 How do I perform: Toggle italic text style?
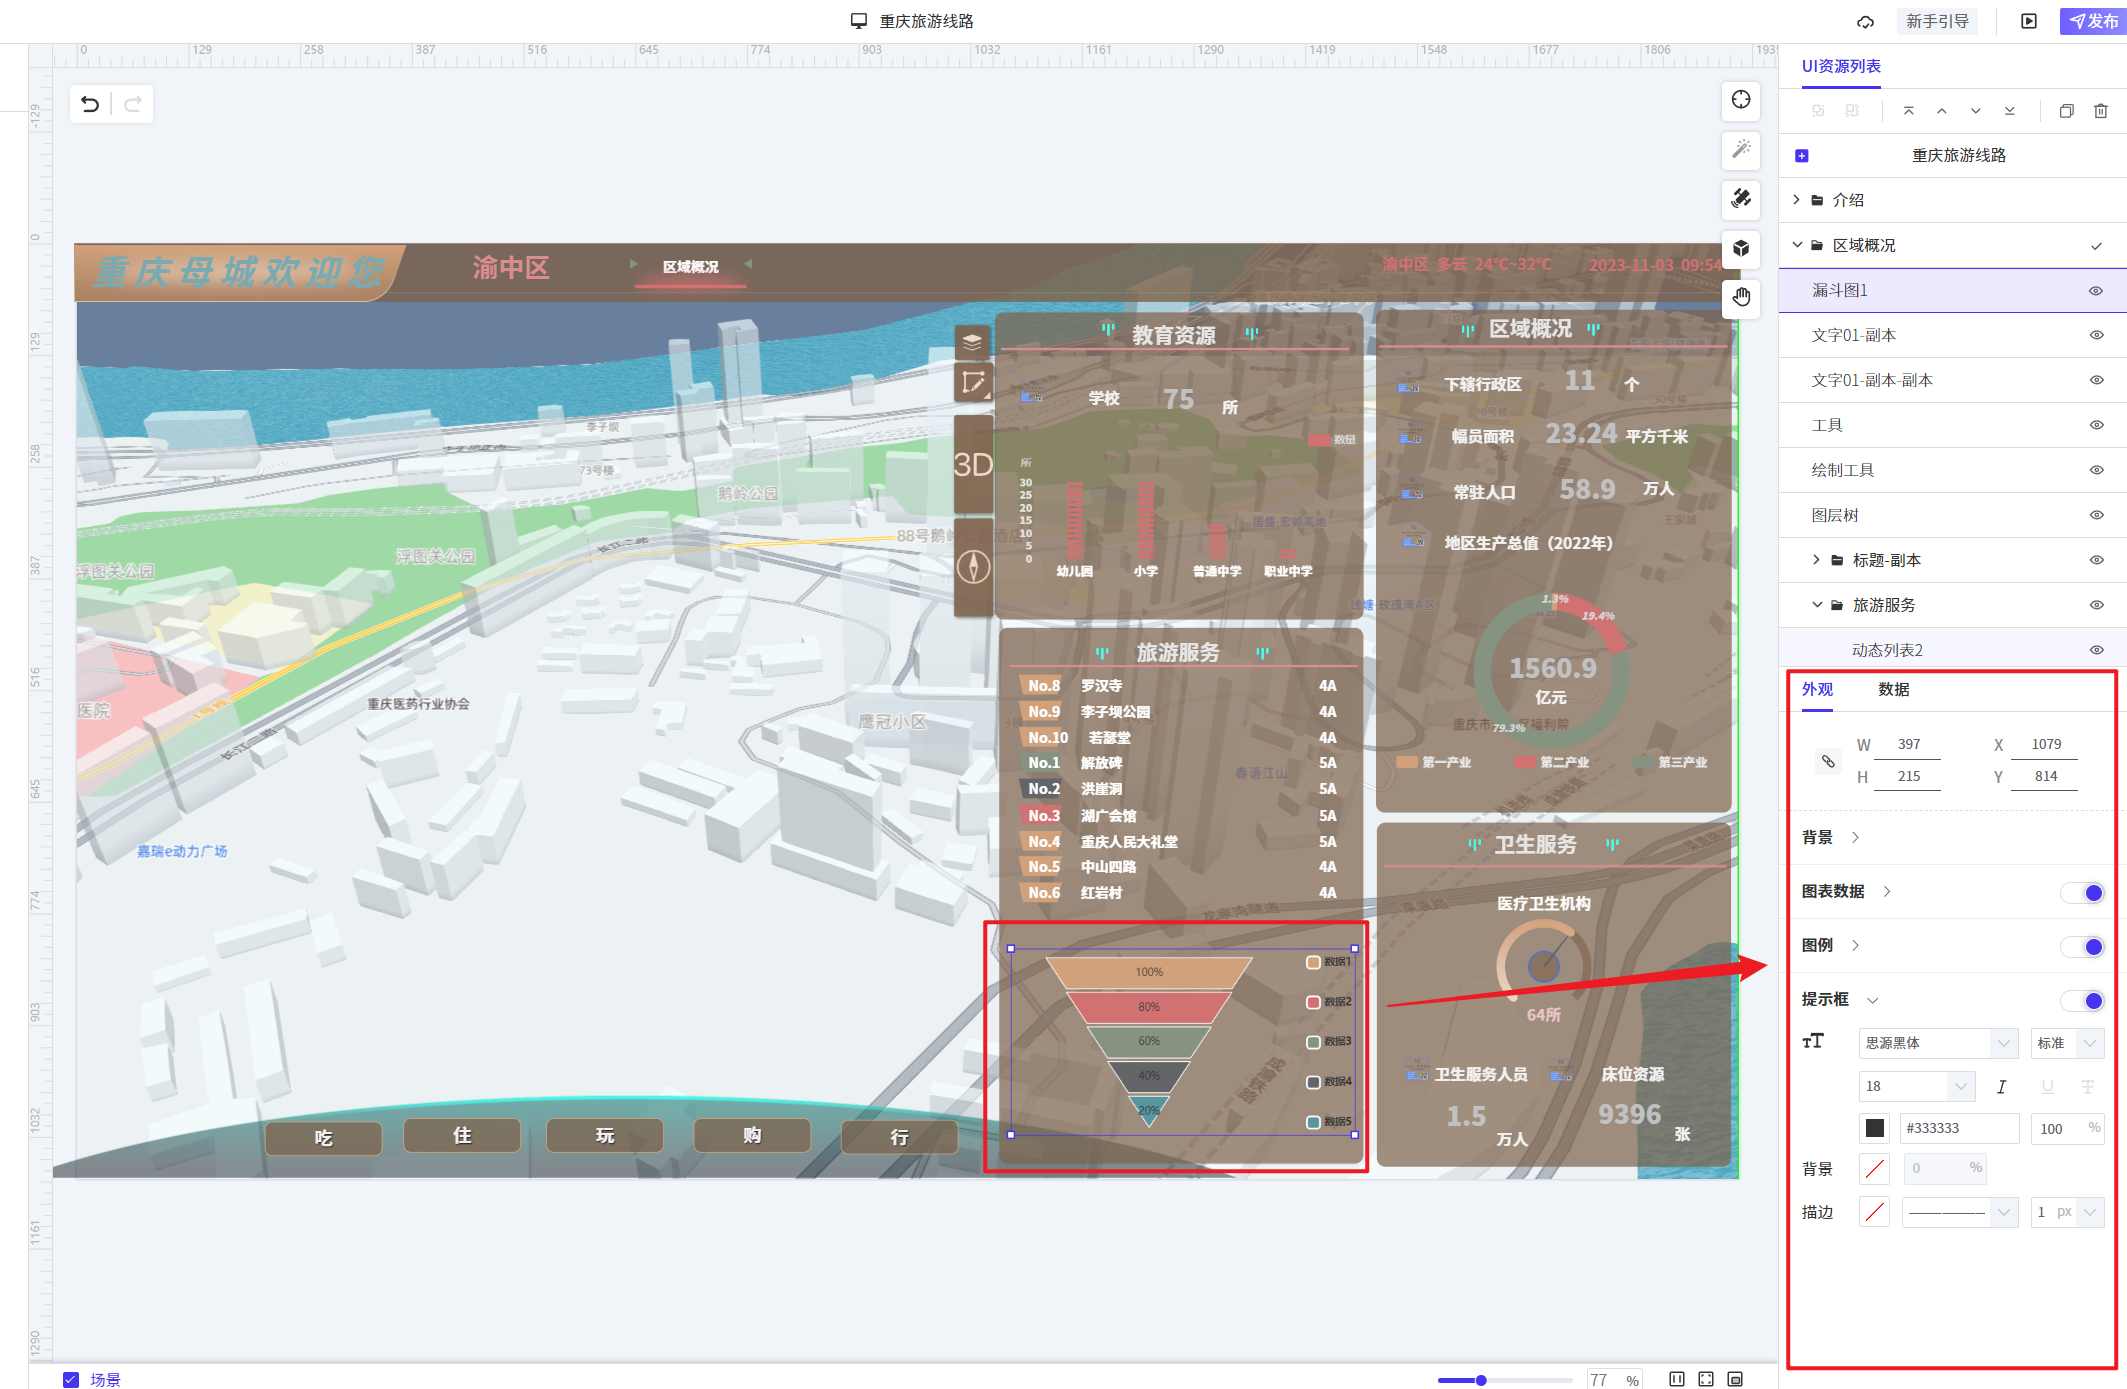click(x=2001, y=1086)
